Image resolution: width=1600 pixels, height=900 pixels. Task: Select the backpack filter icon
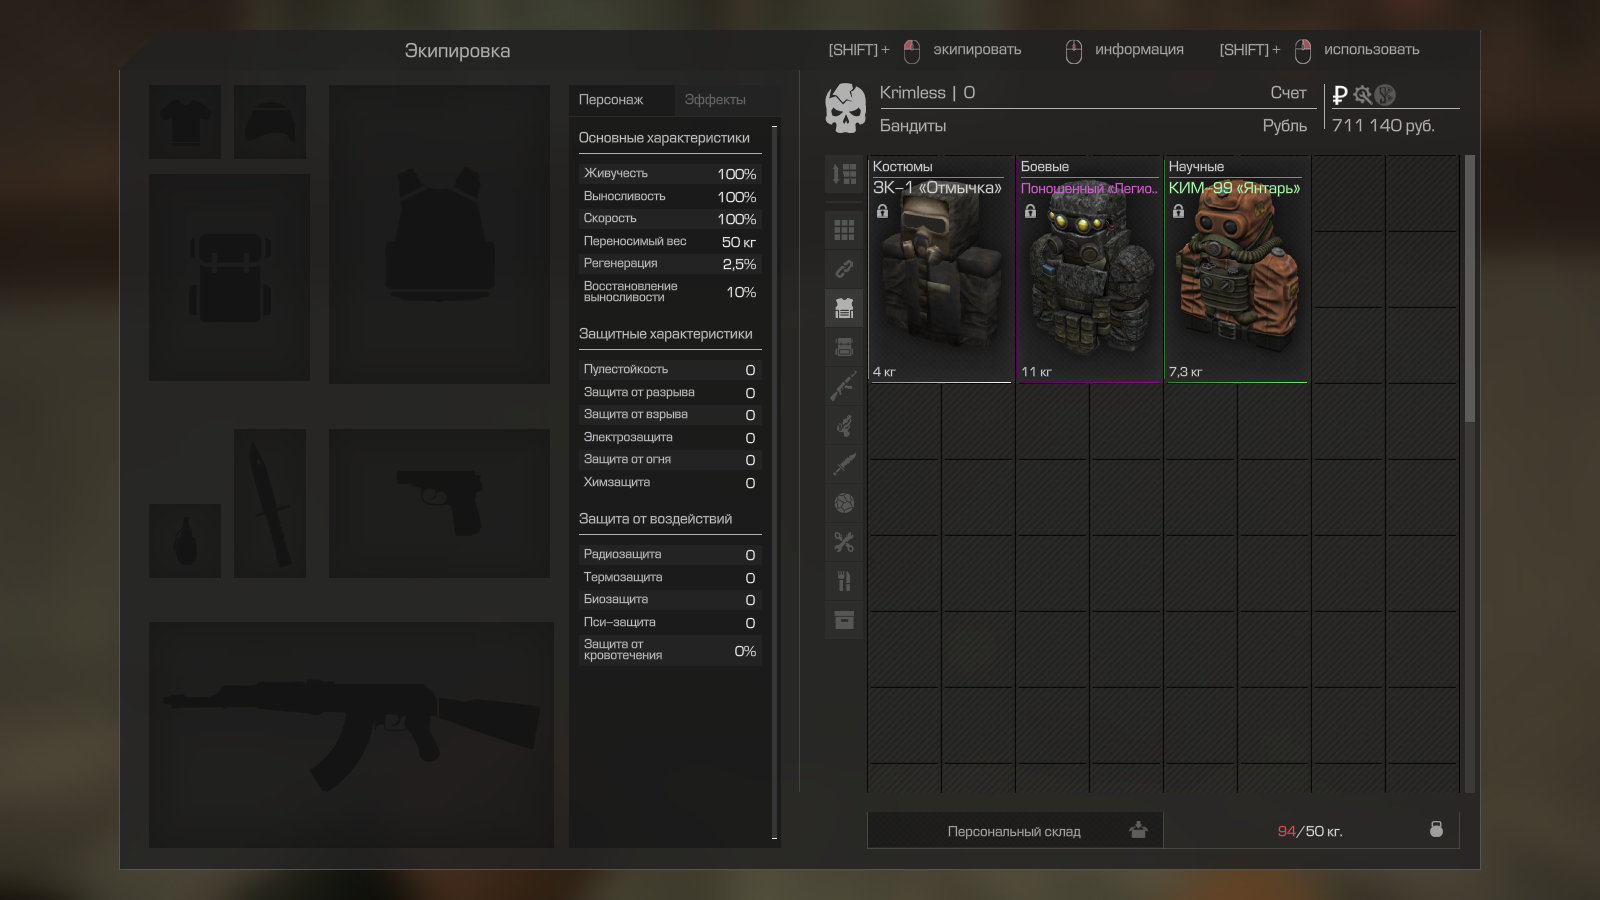[844, 347]
